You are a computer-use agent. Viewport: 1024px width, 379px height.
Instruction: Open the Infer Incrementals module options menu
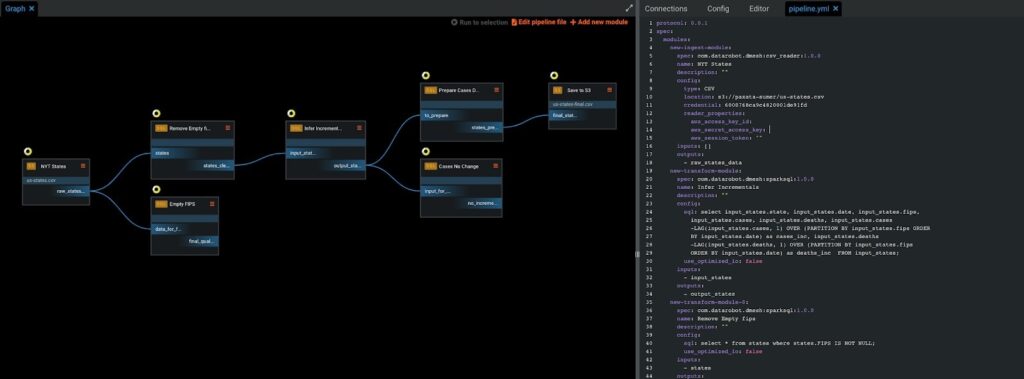pos(359,128)
